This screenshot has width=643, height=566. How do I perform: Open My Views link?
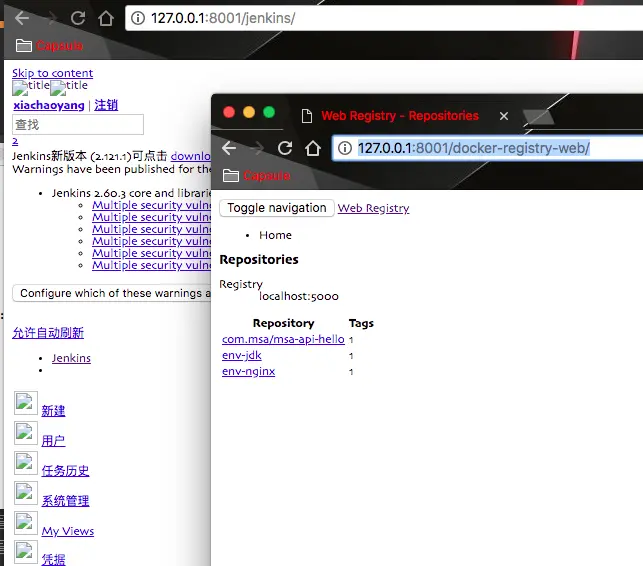[x=68, y=531]
